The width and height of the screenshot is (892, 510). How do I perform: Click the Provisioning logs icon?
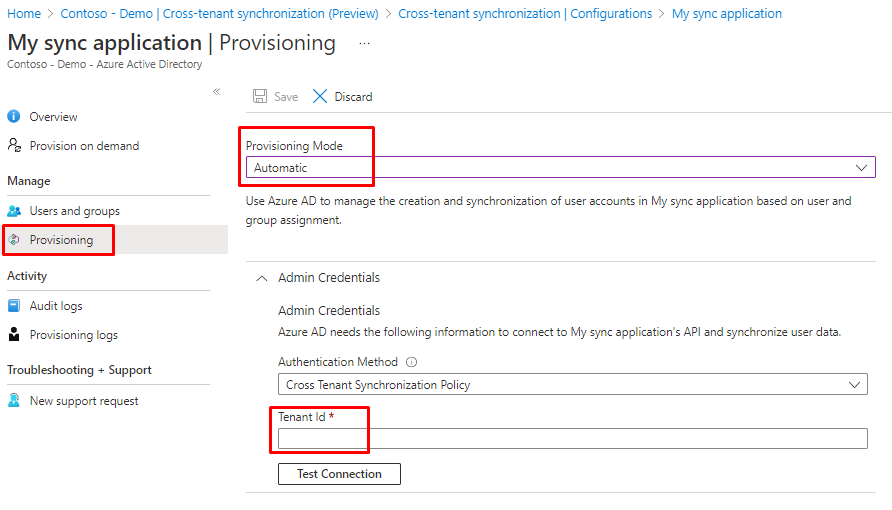coord(14,335)
